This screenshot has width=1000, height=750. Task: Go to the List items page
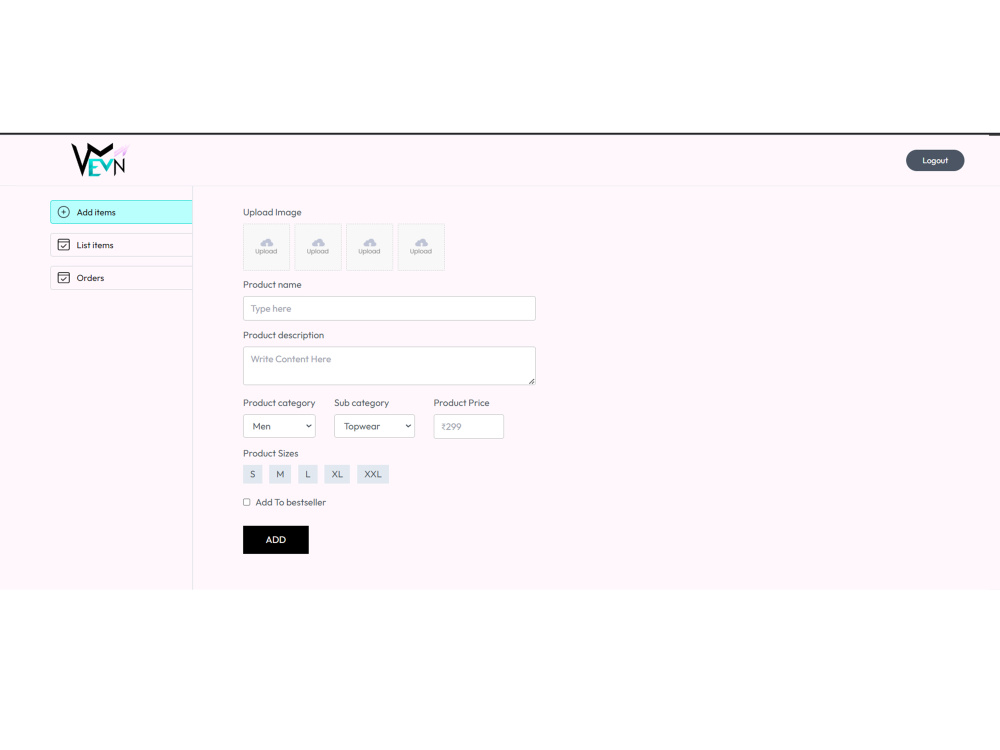tap(121, 245)
